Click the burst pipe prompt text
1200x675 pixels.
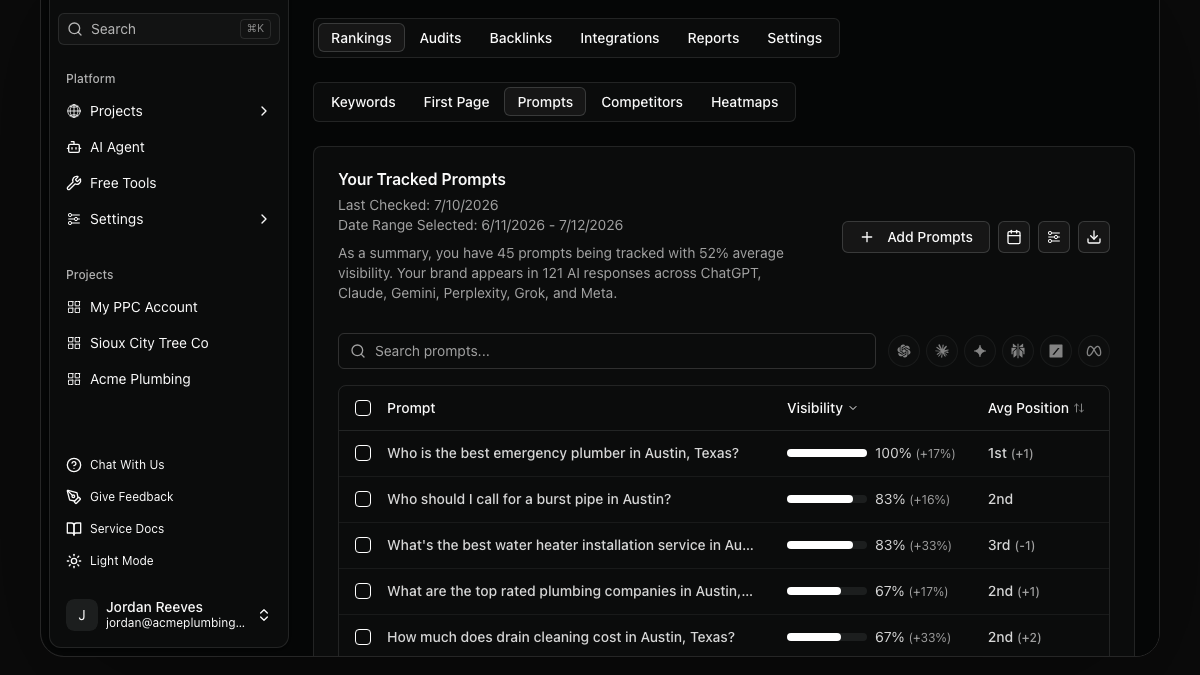[529, 499]
